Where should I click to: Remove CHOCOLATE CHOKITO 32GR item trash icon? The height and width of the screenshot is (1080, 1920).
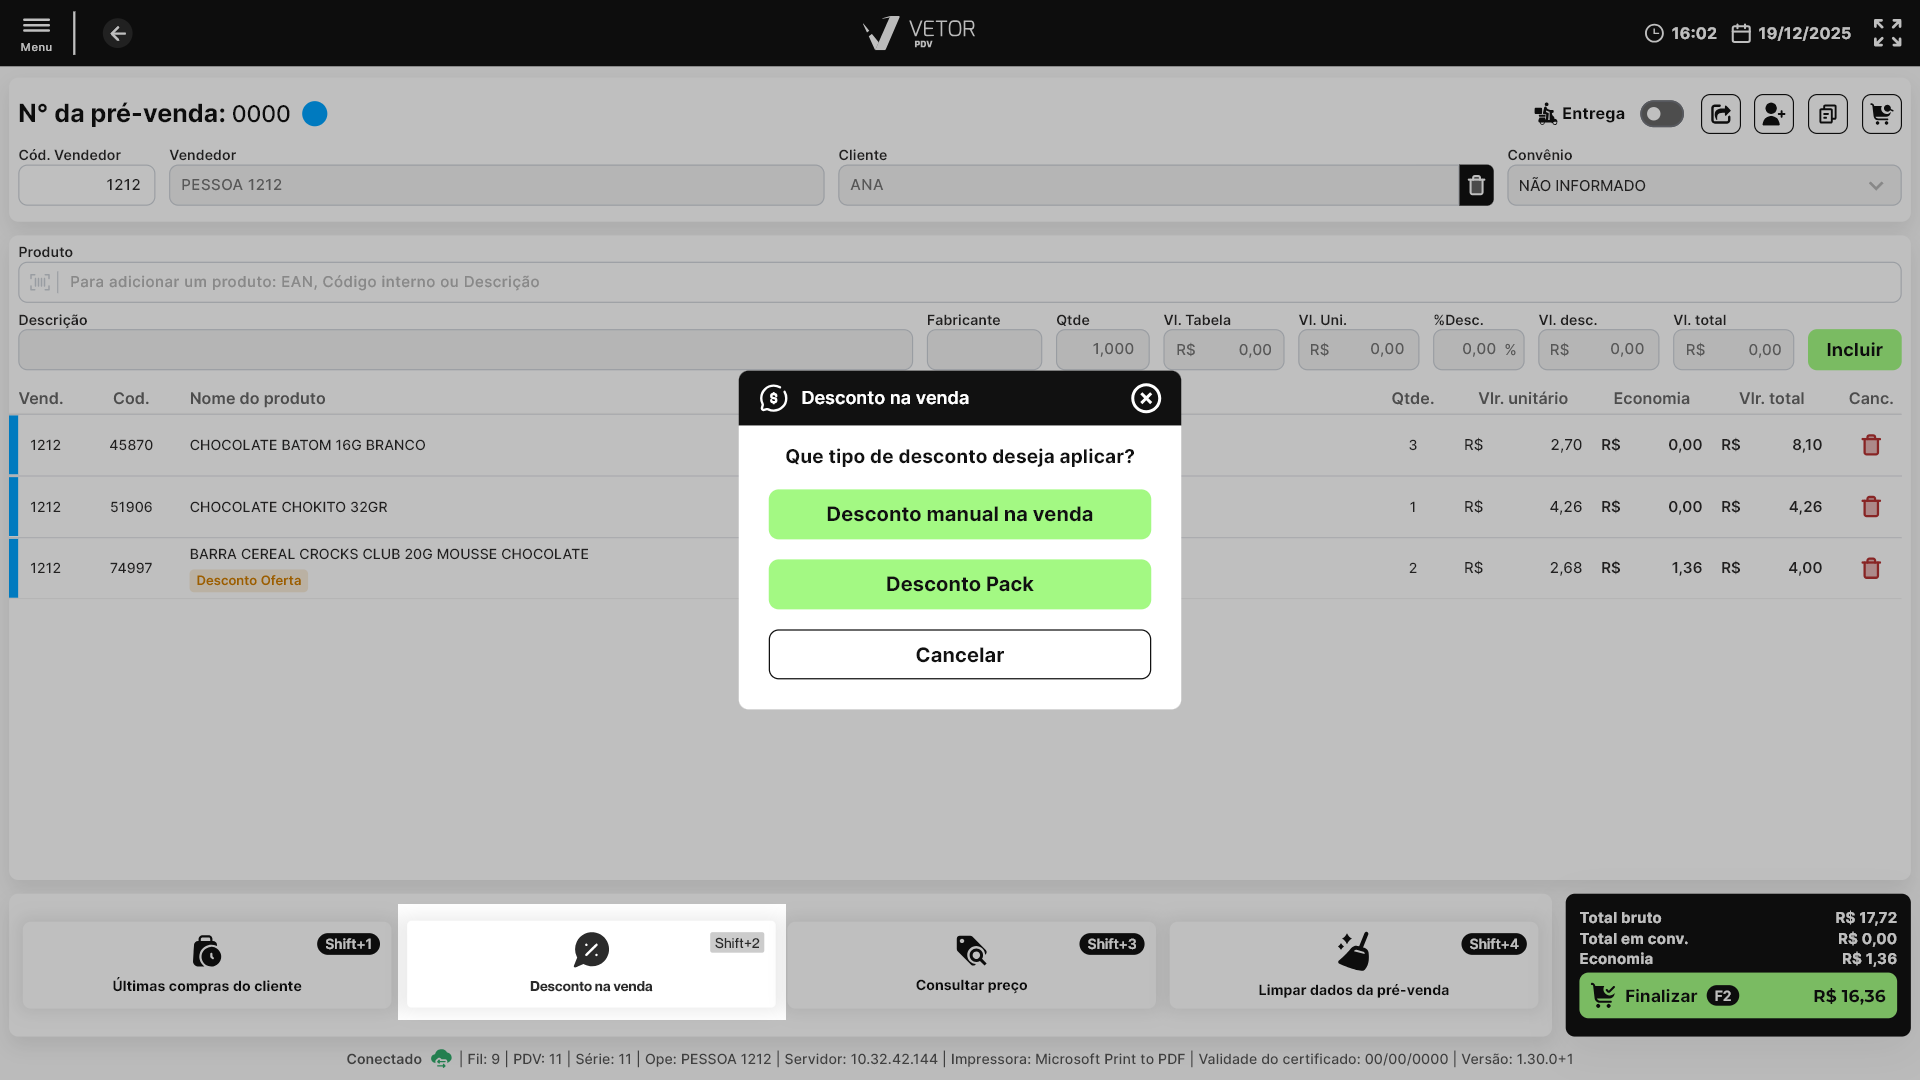tap(1871, 507)
